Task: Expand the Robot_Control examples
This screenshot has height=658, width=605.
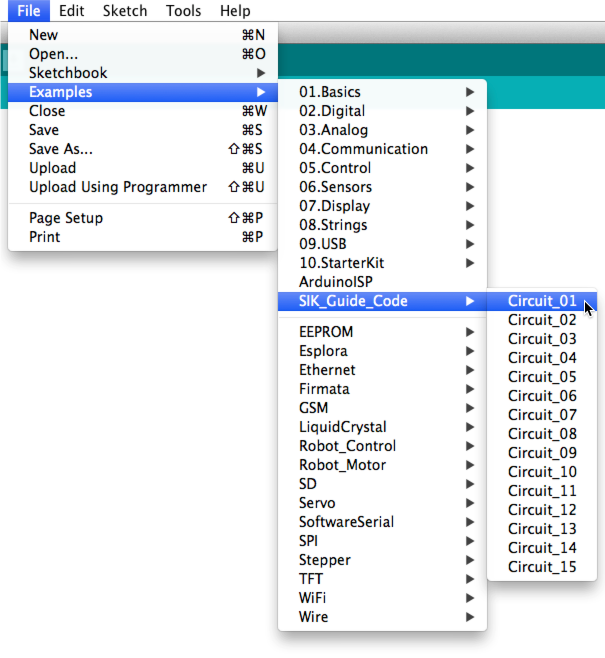Action: point(382,446)
